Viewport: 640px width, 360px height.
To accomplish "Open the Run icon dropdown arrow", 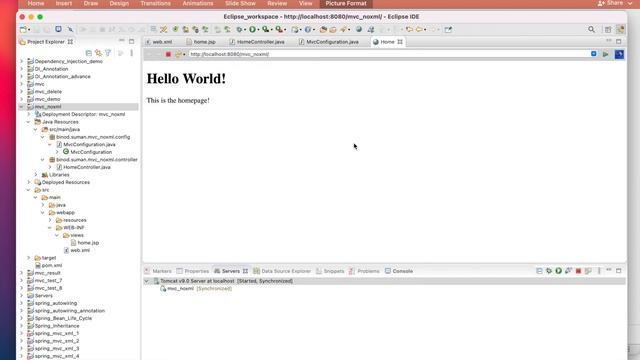I will point(258,30).
